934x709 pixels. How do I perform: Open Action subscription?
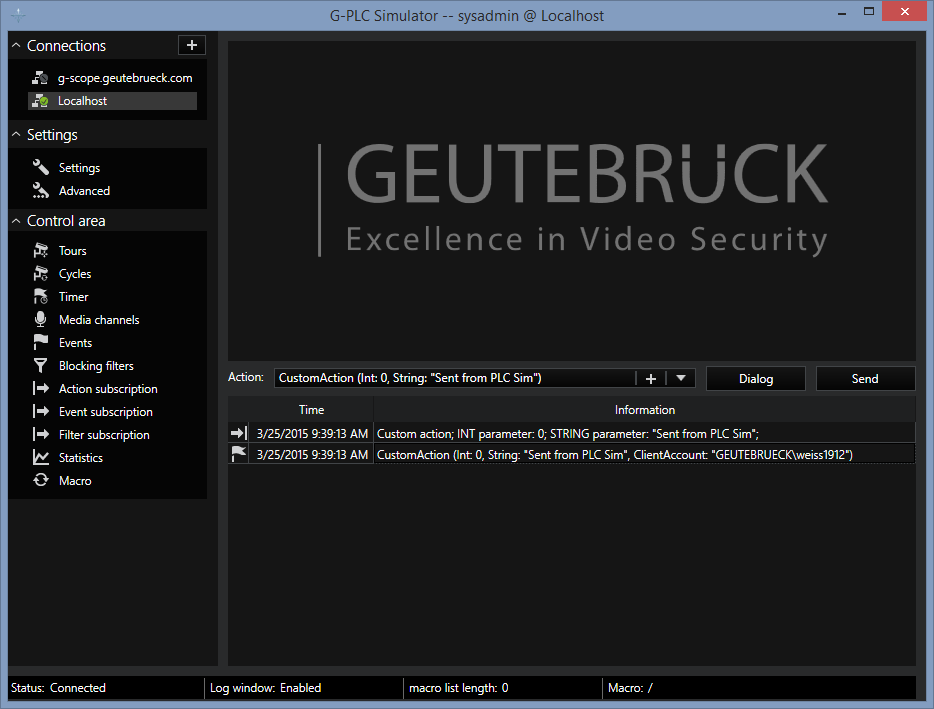[x=108, y=388]
